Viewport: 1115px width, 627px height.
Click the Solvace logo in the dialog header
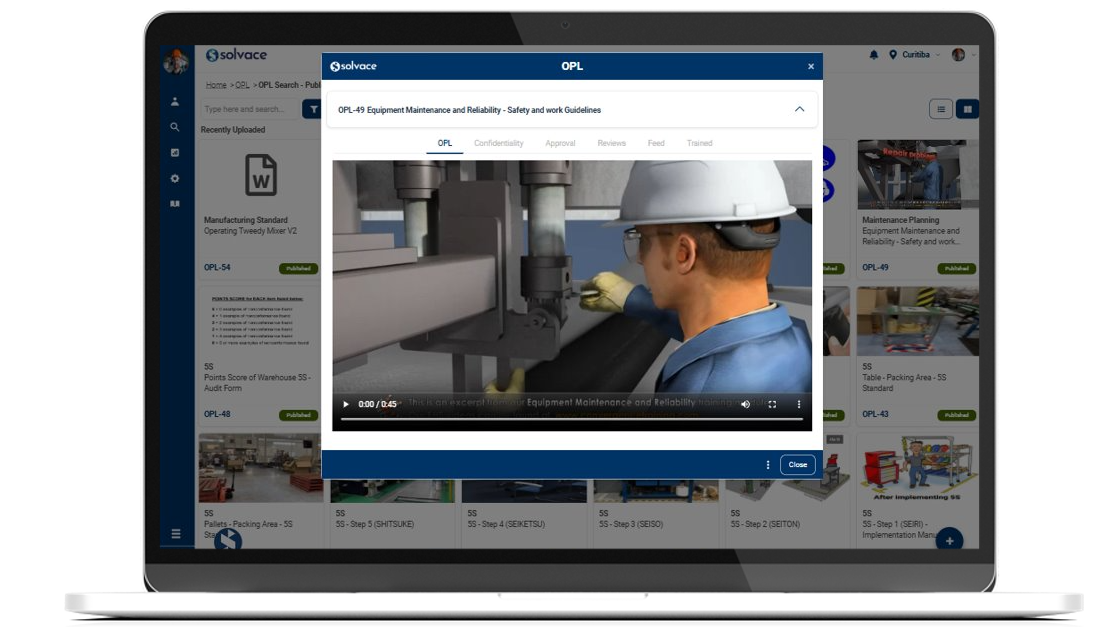coord(353,66)
